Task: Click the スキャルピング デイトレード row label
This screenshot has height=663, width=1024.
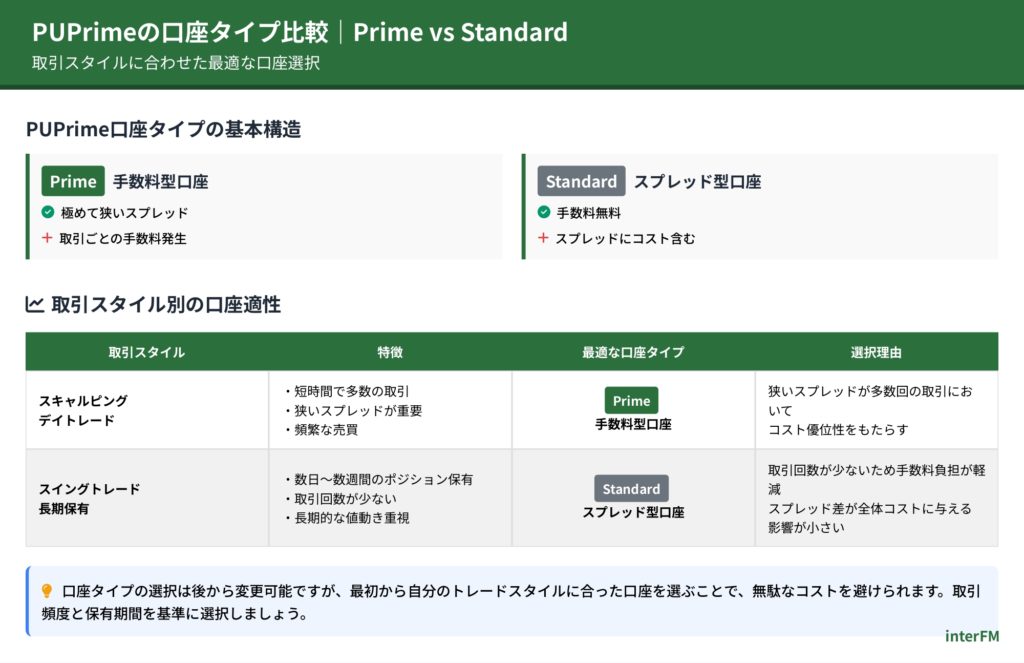Action: point(83,410)
